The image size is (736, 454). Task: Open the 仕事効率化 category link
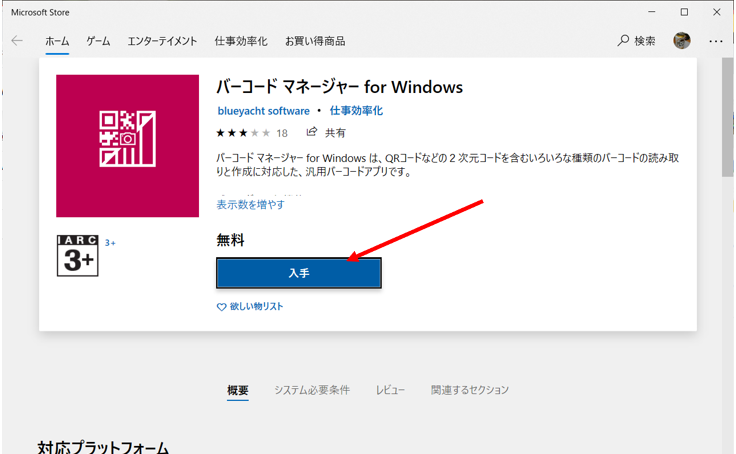356,111
